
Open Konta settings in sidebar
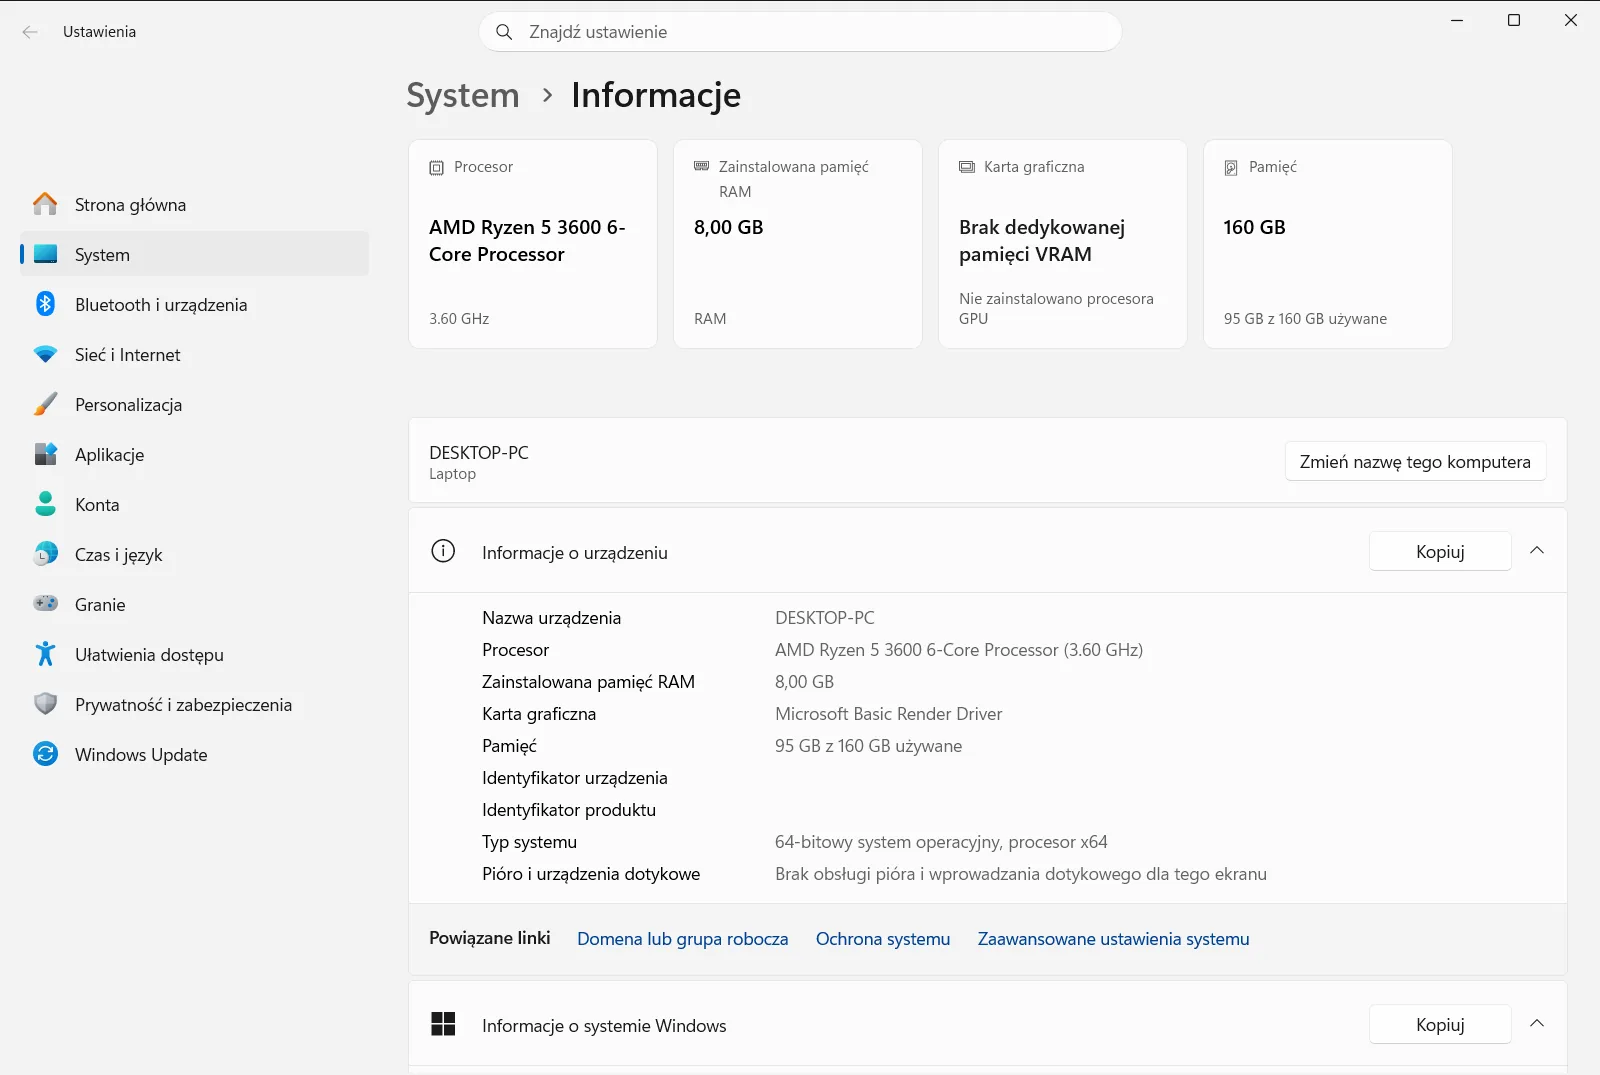[195, 504]
